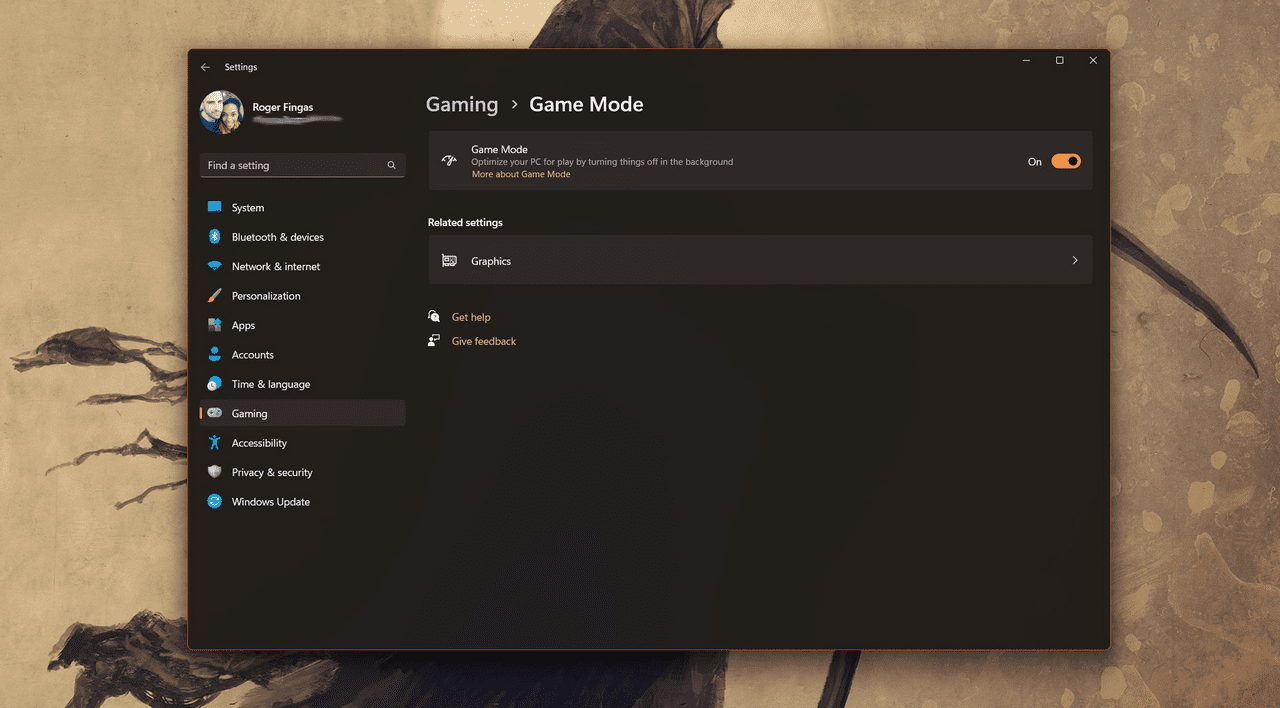Click the Get help link
The image size is (1280, 708).
pos(471,317)
